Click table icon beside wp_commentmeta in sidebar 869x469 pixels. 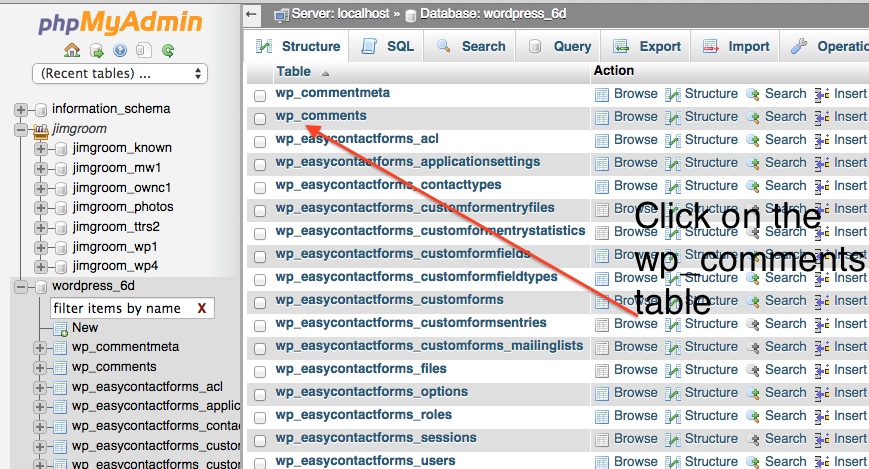coord(60,348)
